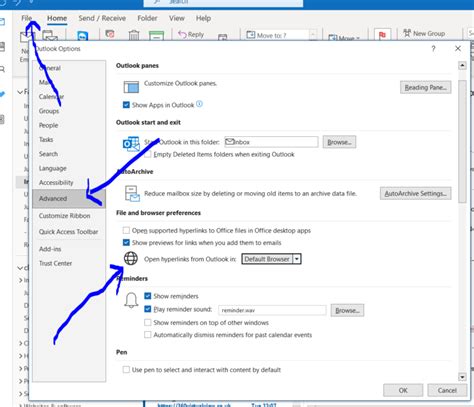Screen dimensions: 474x407
Task: Click the New Group people icon
Action: coord(407,33)
